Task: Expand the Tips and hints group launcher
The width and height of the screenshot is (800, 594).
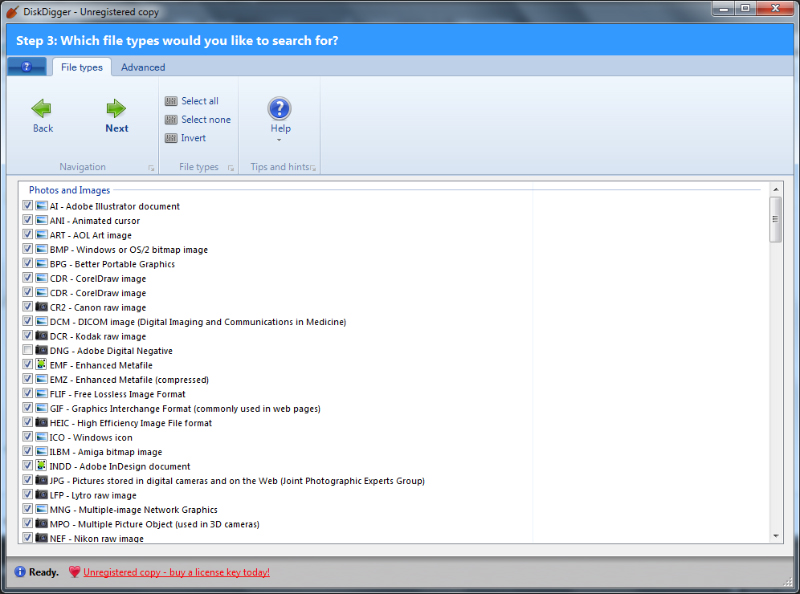Action: (313, 168)
